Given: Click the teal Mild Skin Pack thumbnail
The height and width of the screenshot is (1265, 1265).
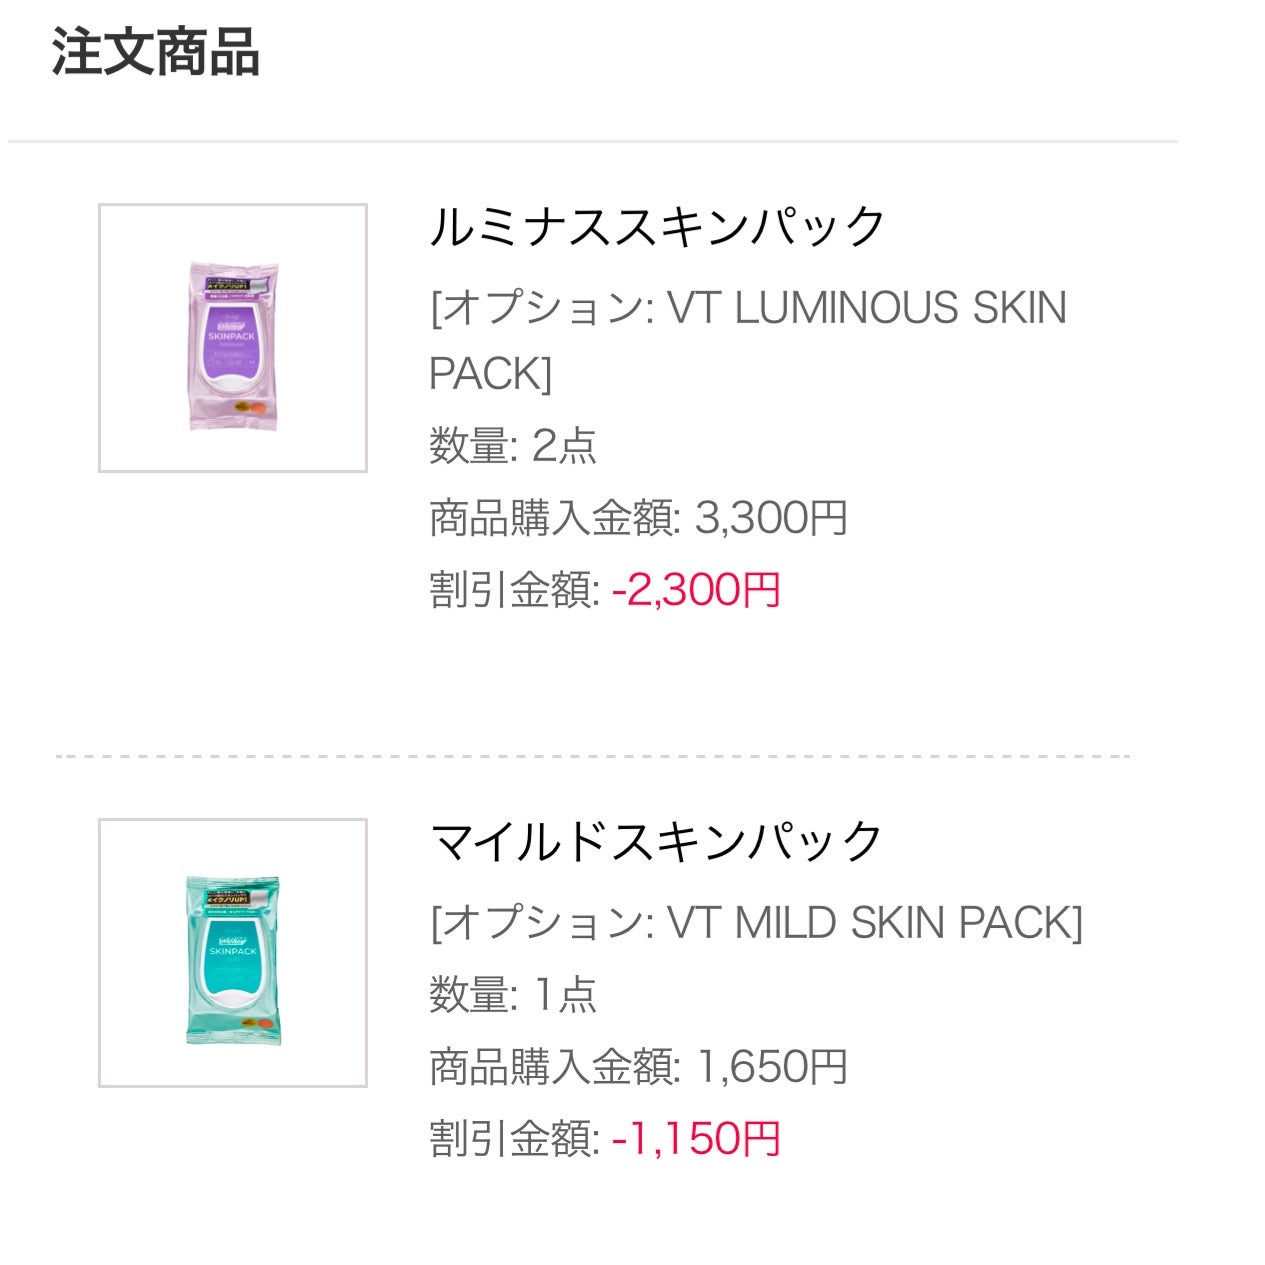Looking at the screenshot, I should click(232, 952).
